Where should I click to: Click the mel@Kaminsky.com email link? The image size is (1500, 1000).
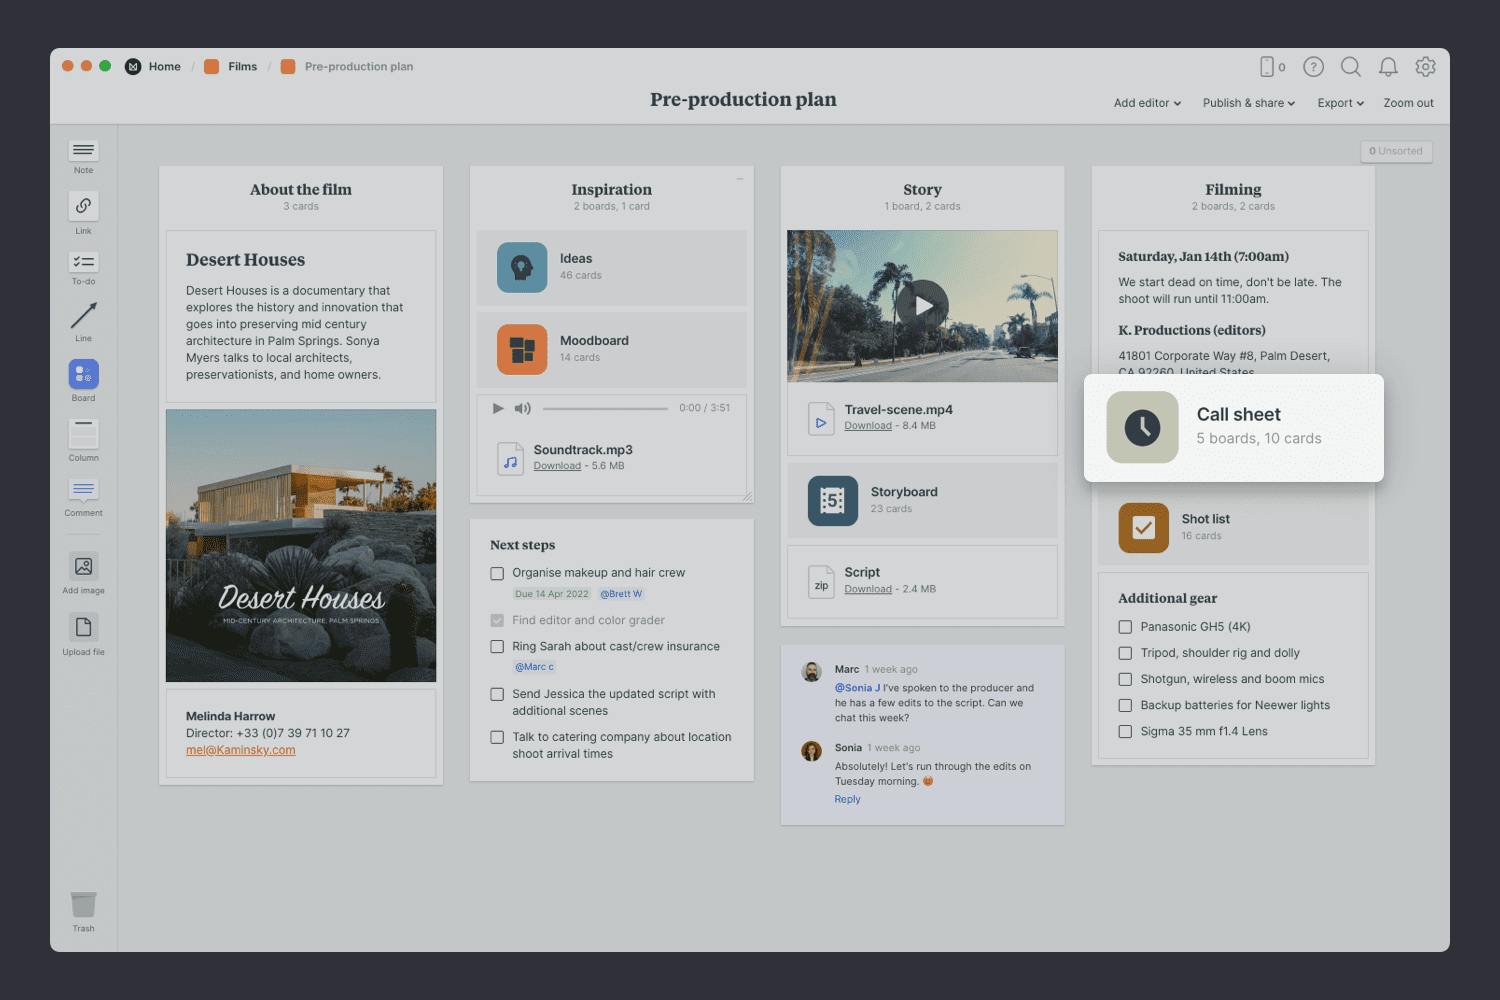coord(240,750)
